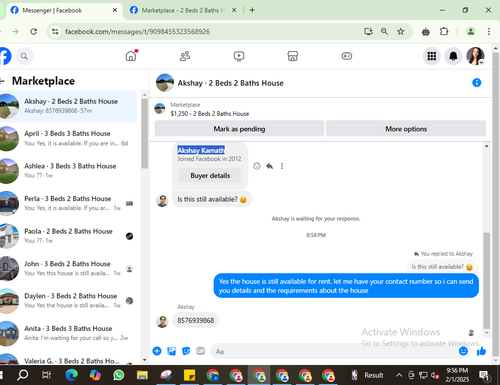Click the zoom magnifier in address bar

384,32
